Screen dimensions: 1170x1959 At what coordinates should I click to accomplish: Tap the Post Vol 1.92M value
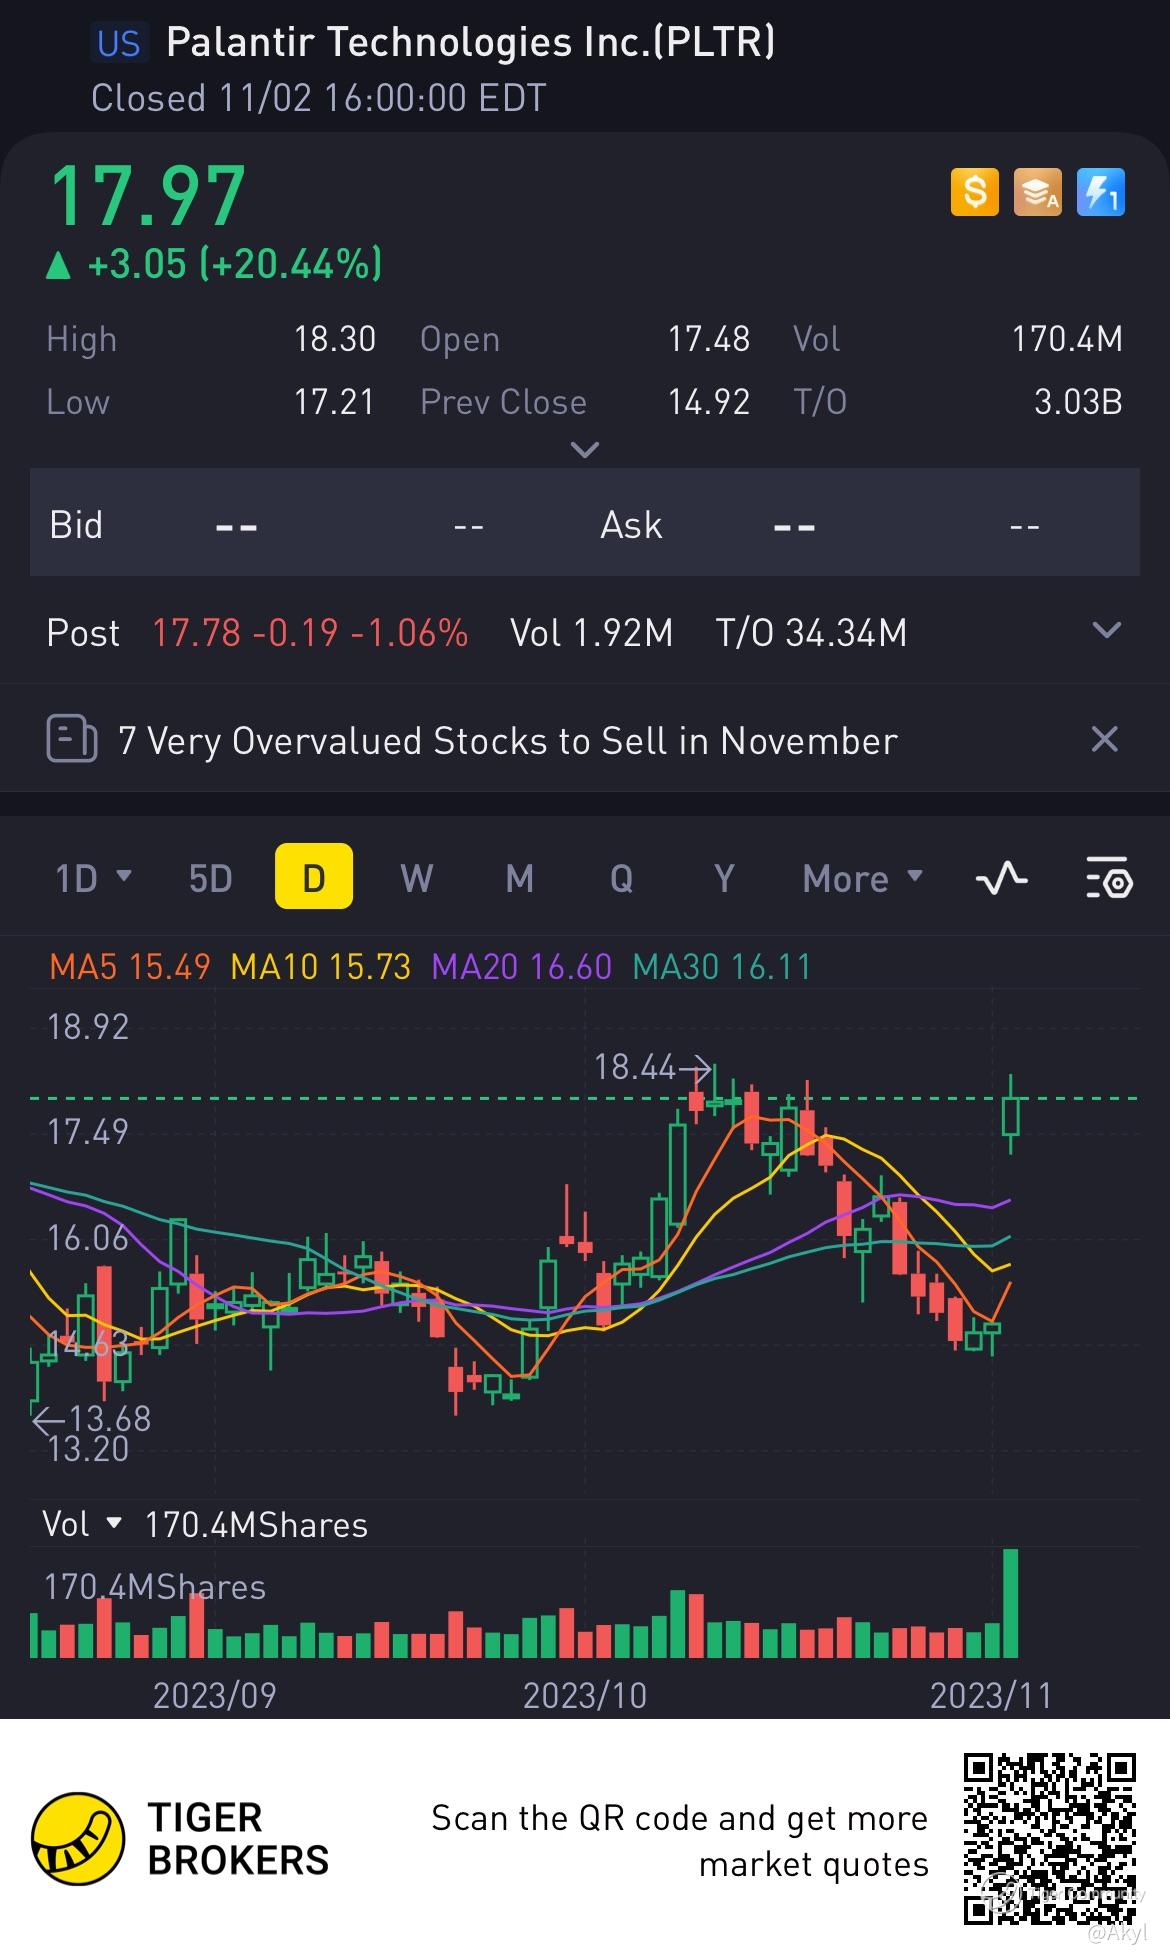point(591,632)
